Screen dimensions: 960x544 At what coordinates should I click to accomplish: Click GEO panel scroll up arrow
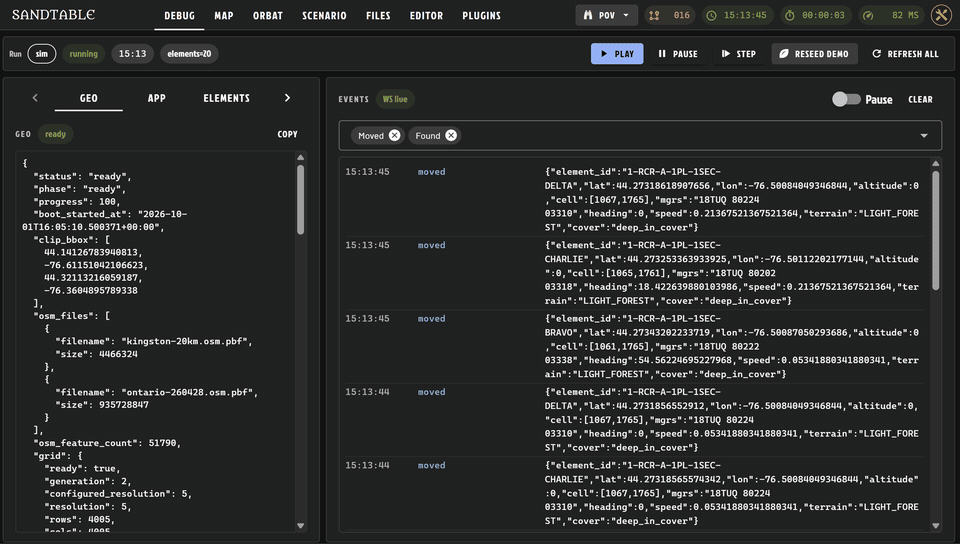(x=301, y=157)
